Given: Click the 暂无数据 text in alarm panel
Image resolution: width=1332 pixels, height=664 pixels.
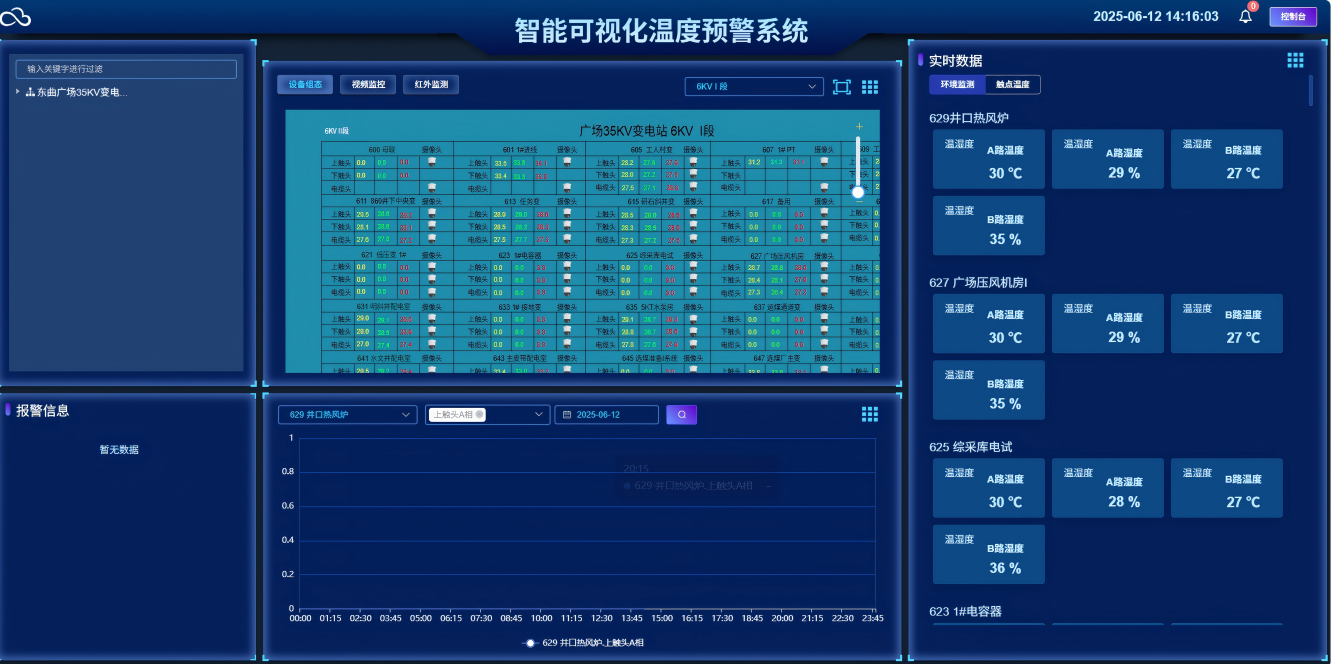Looking at the screenshot, I should point(119,450).
